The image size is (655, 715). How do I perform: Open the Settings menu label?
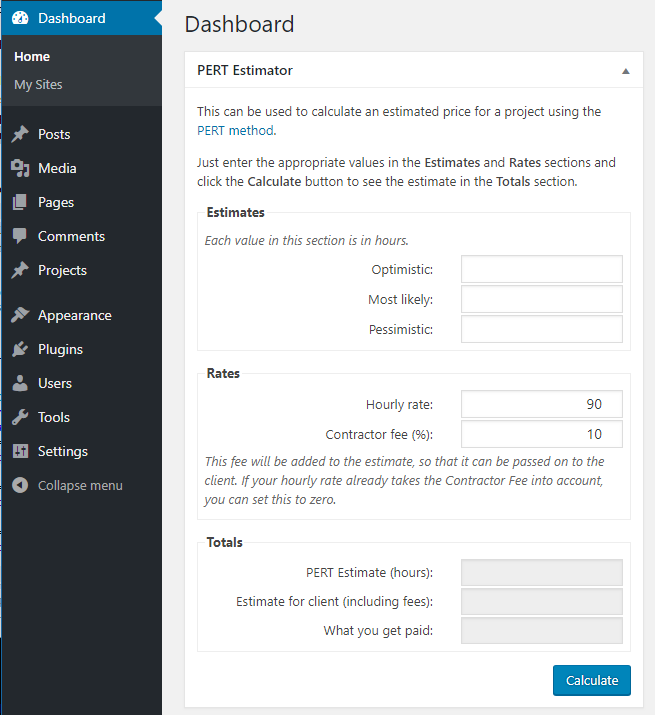63,451
